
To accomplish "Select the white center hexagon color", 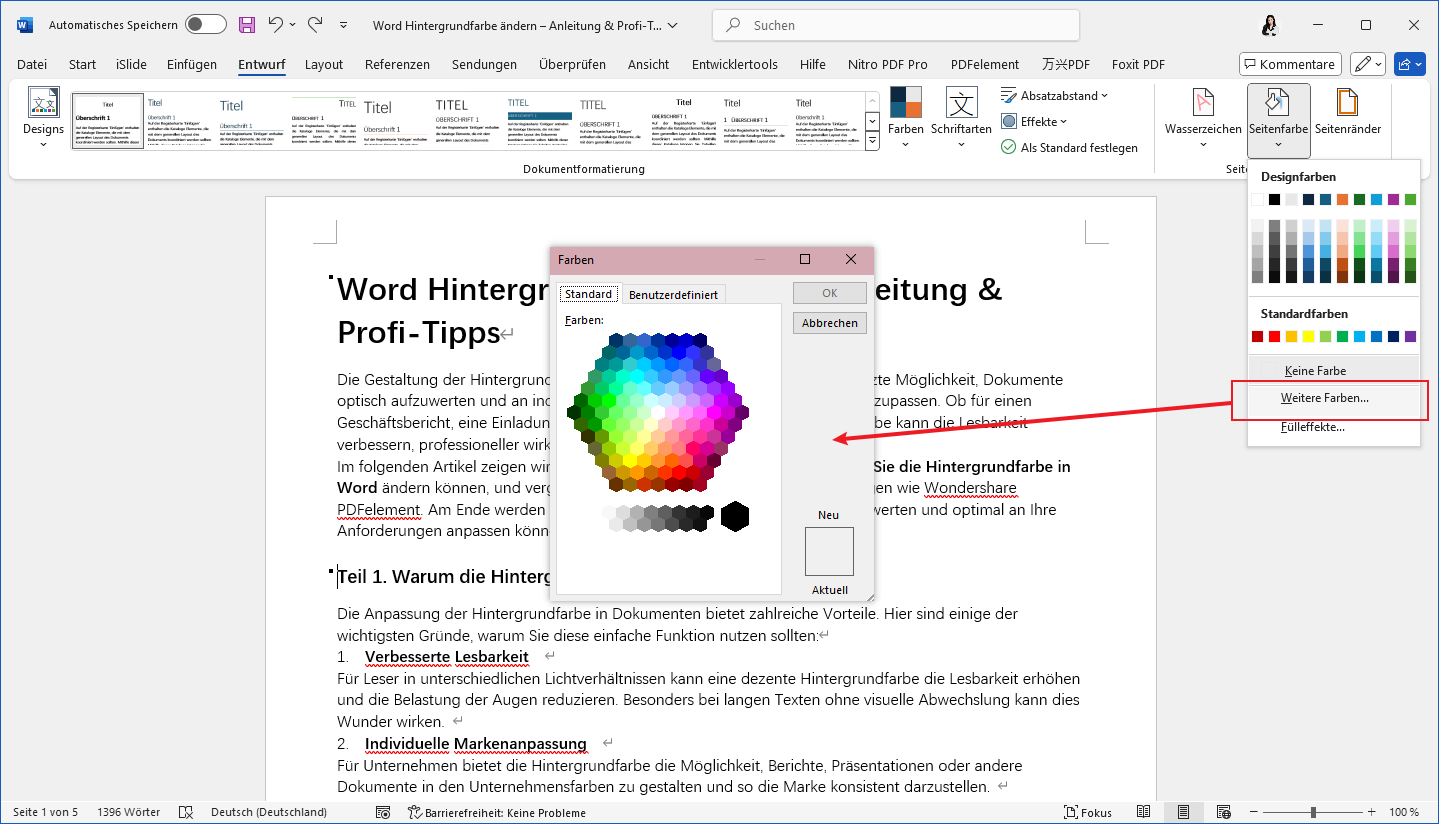I will [658, 412].
